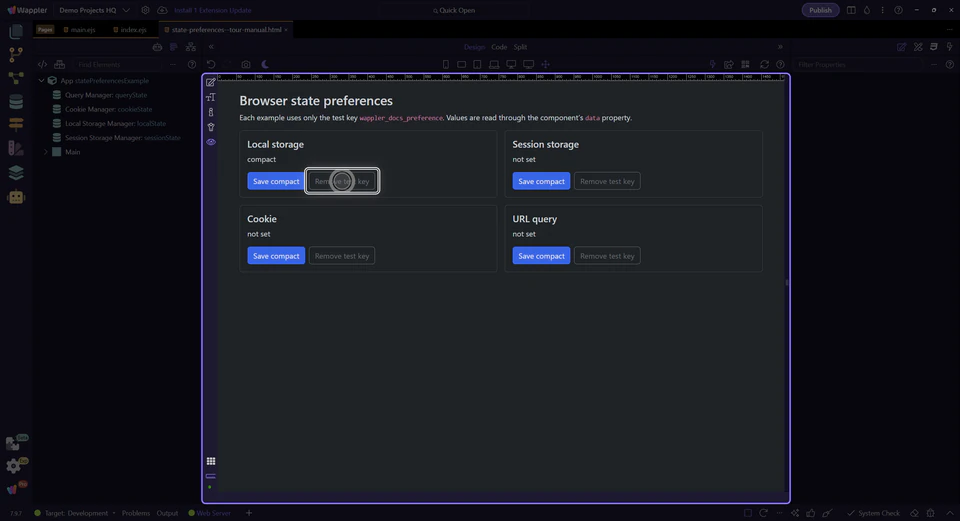Select the tablet portrait viewport icon
The image size is (960, 521).
pos(477,64)
